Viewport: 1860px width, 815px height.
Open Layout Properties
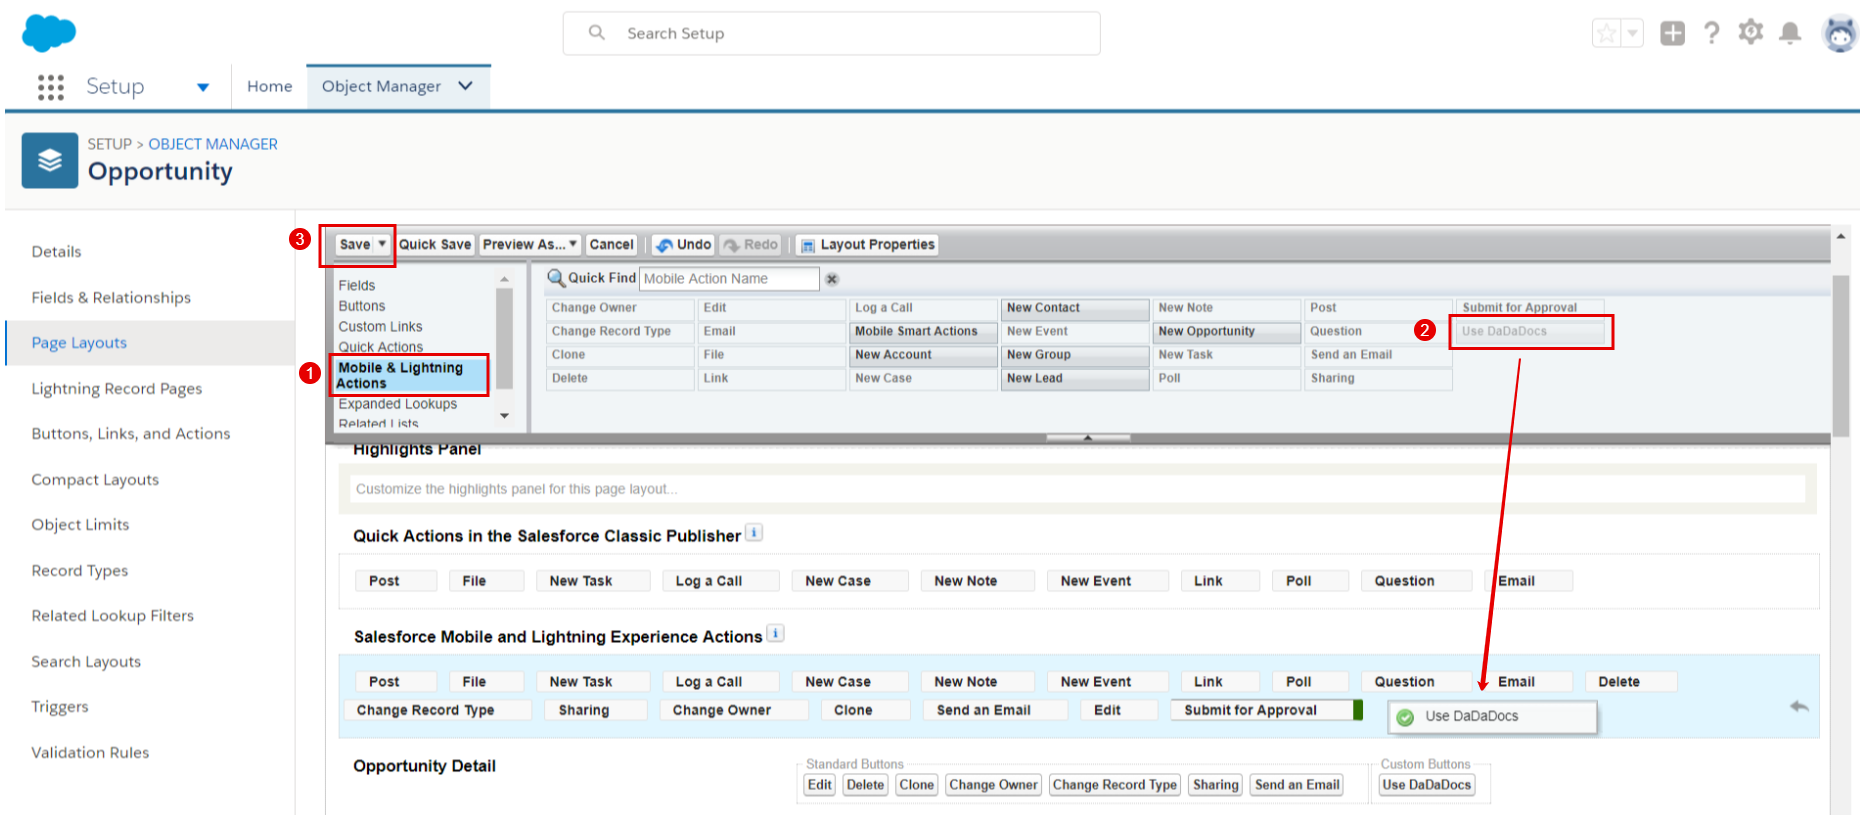click(x=868, y=244)
